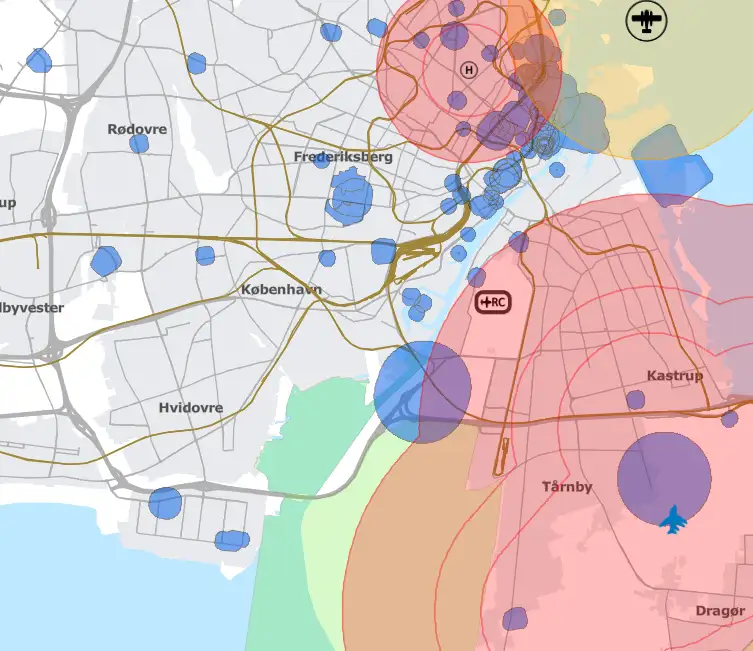Screen dimensions: 753x651
Task: Click the large blue circle zone west of Tårnby
Action: click(422, 392)
